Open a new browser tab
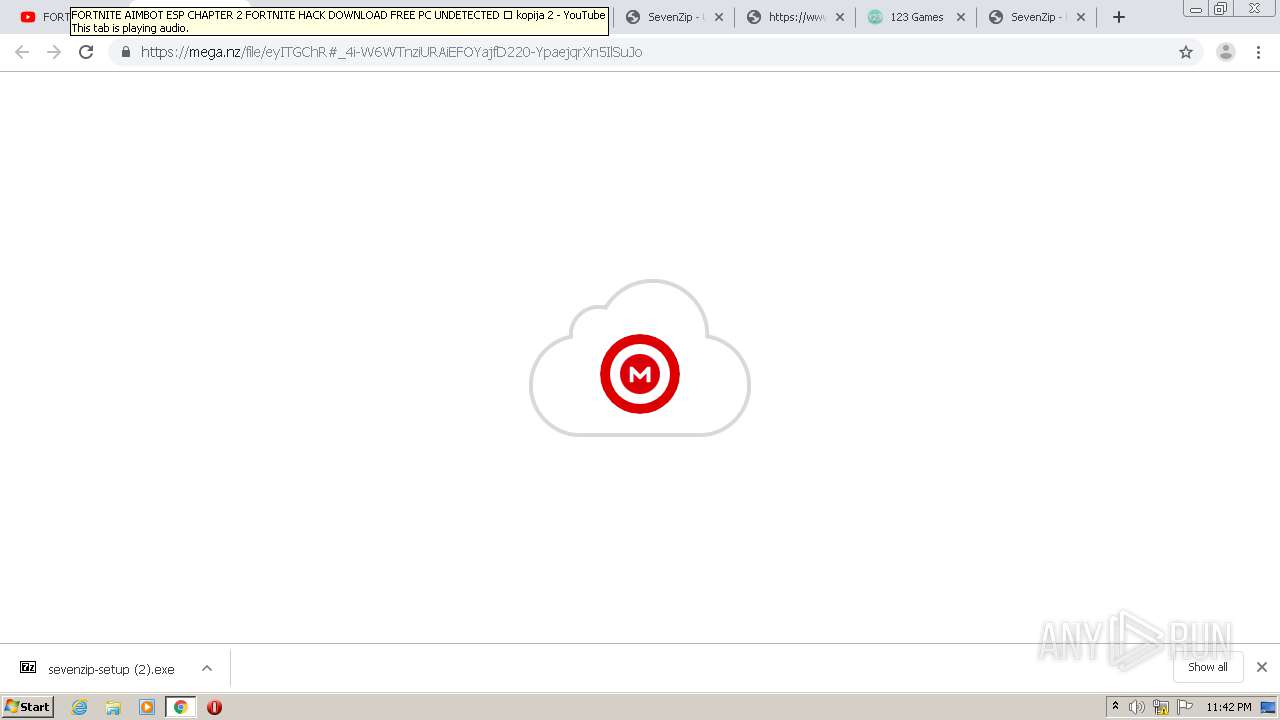1280x720 pixels. coord(1118,17)
